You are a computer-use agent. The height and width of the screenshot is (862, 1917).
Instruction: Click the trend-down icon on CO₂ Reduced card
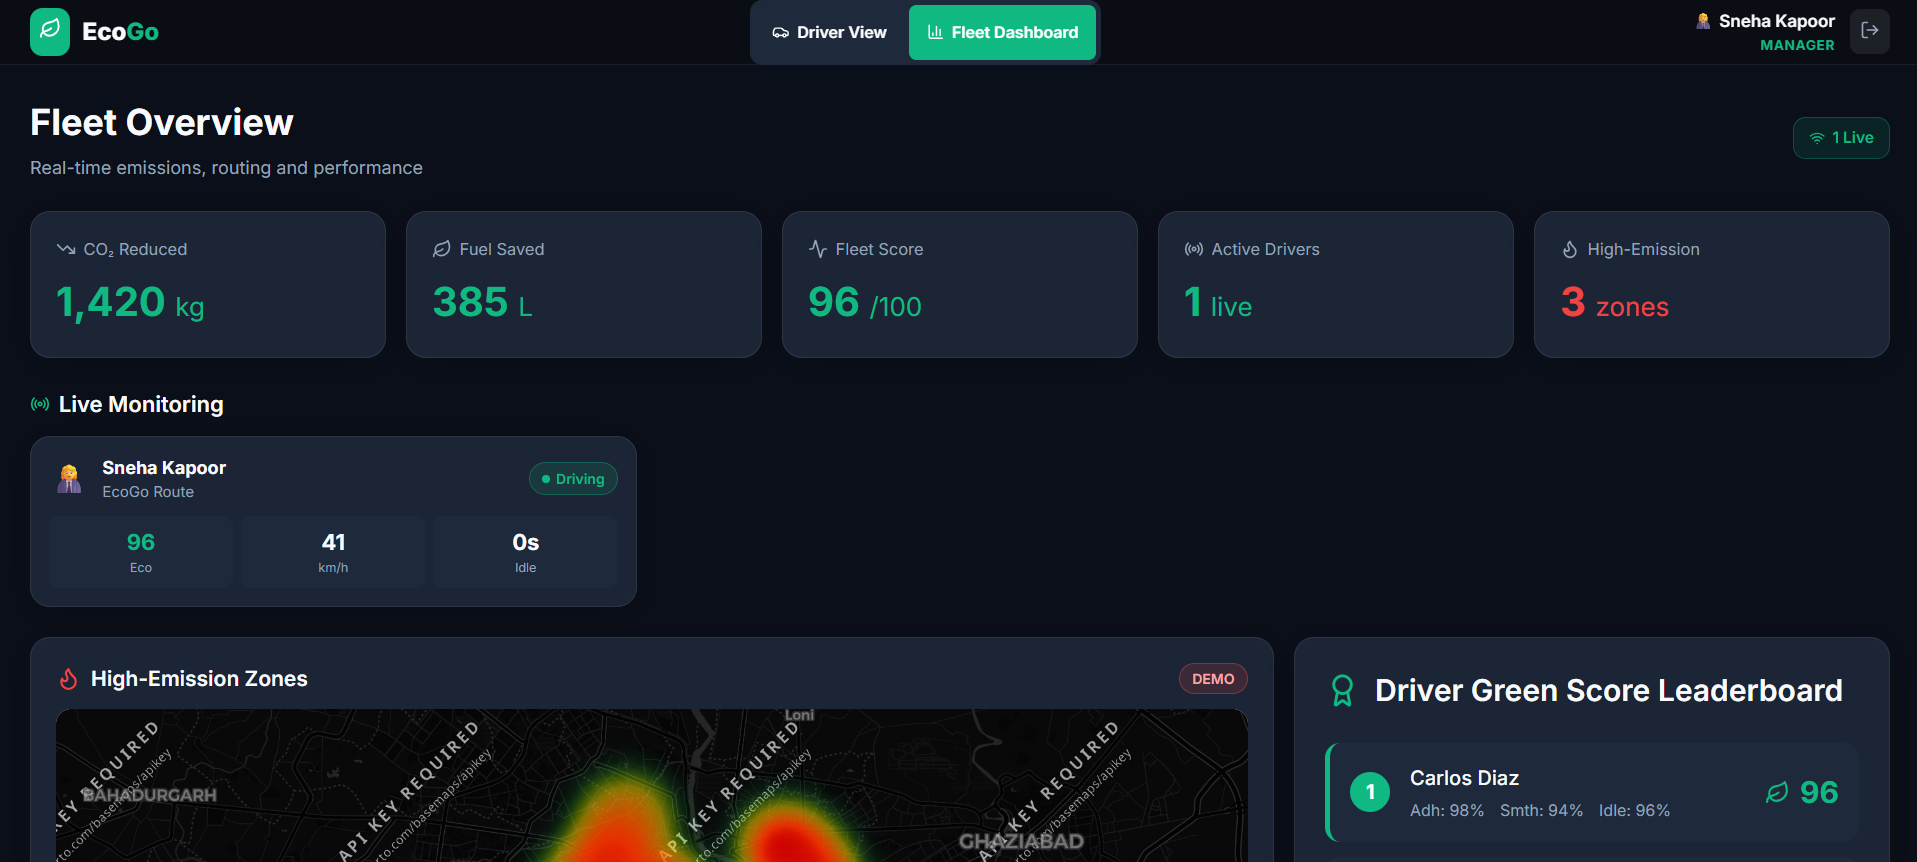click(x=66, y=249)
